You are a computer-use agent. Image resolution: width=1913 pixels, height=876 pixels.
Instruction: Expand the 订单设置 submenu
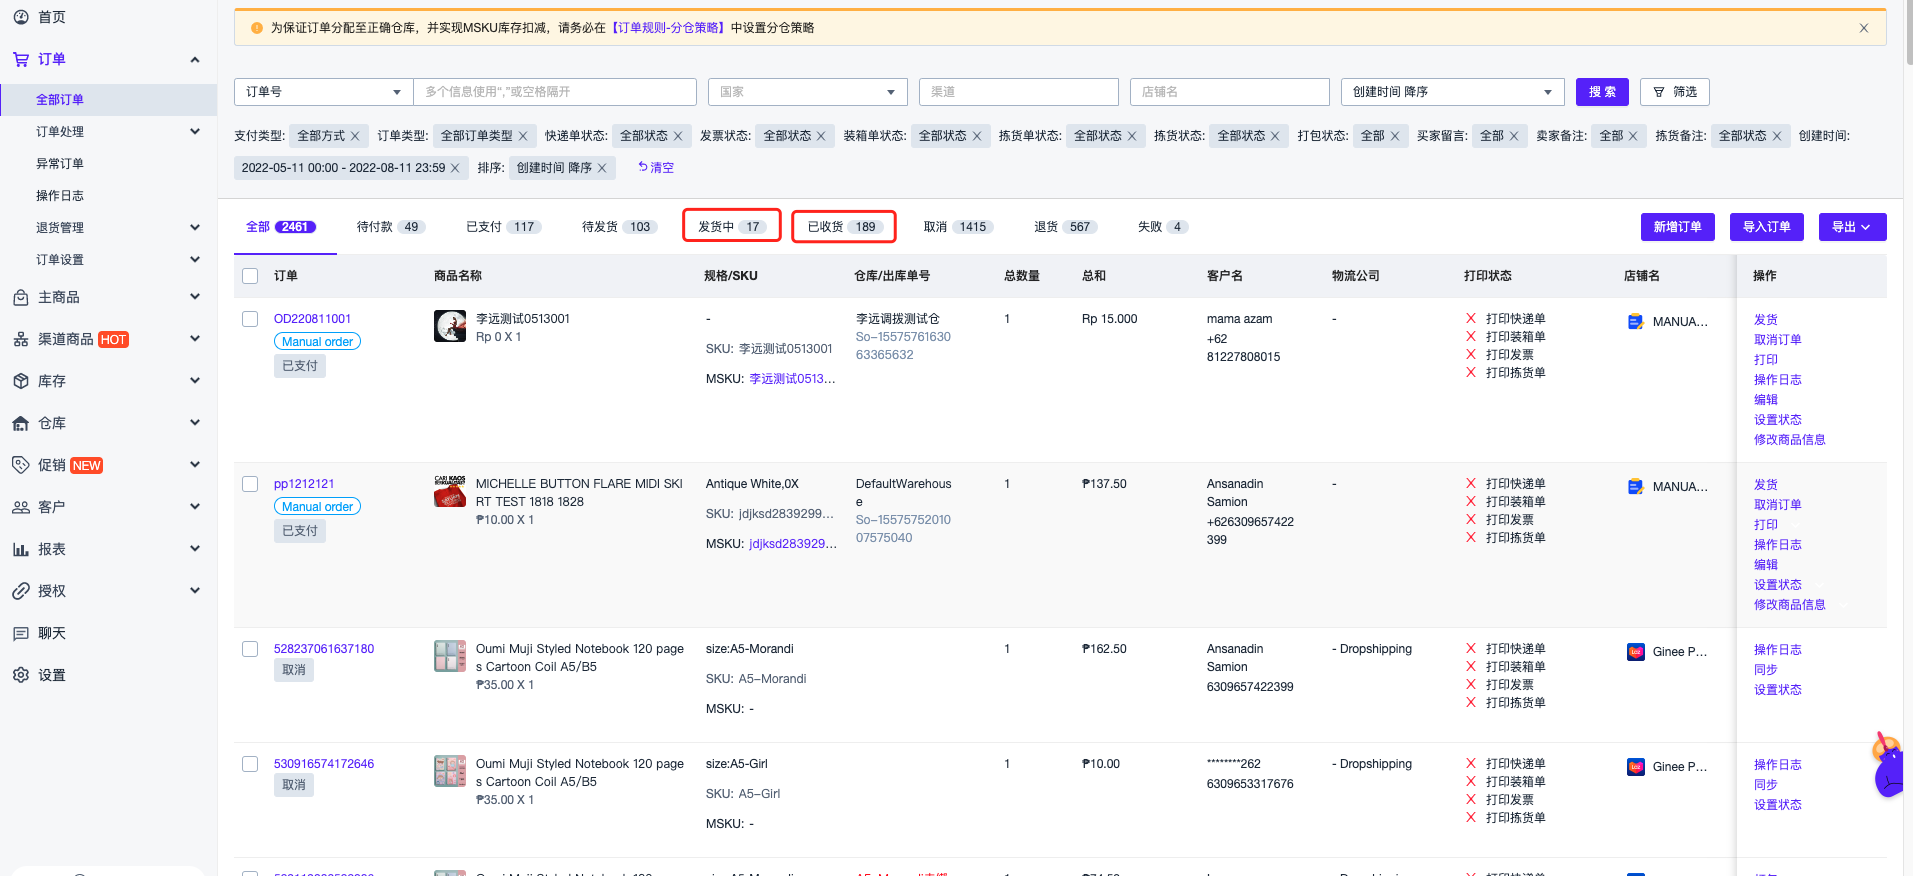tap(195, 259)
